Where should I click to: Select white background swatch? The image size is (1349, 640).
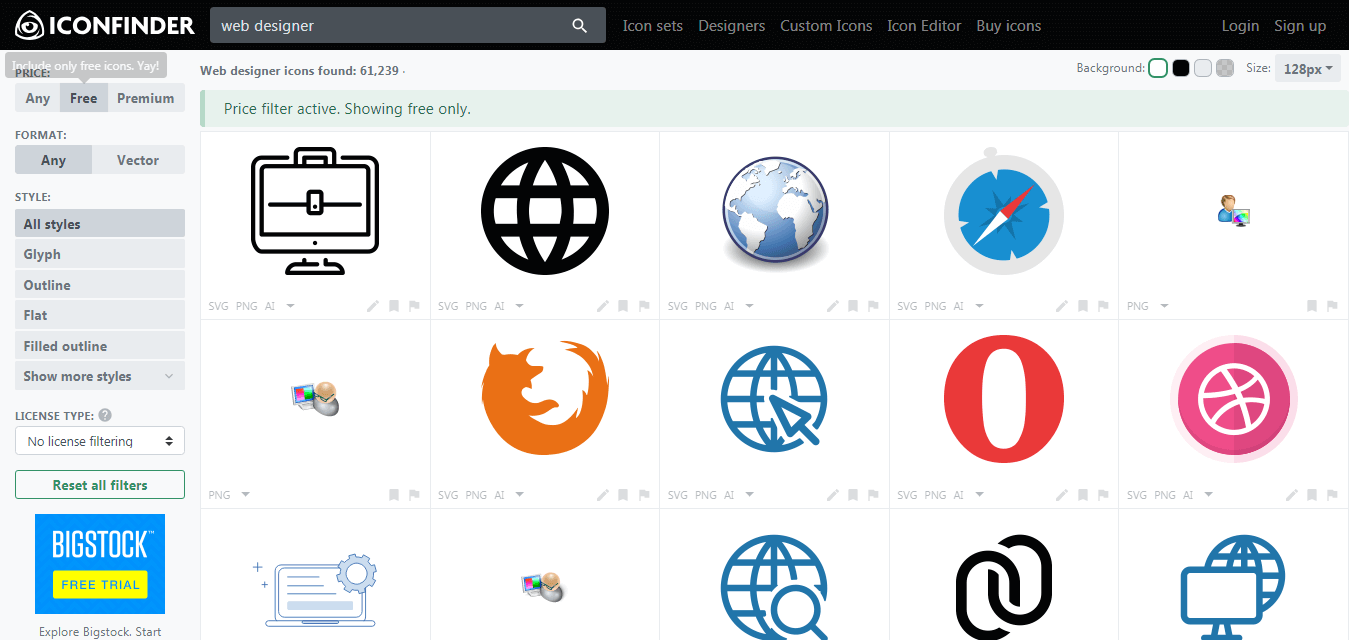[1158, 68]
